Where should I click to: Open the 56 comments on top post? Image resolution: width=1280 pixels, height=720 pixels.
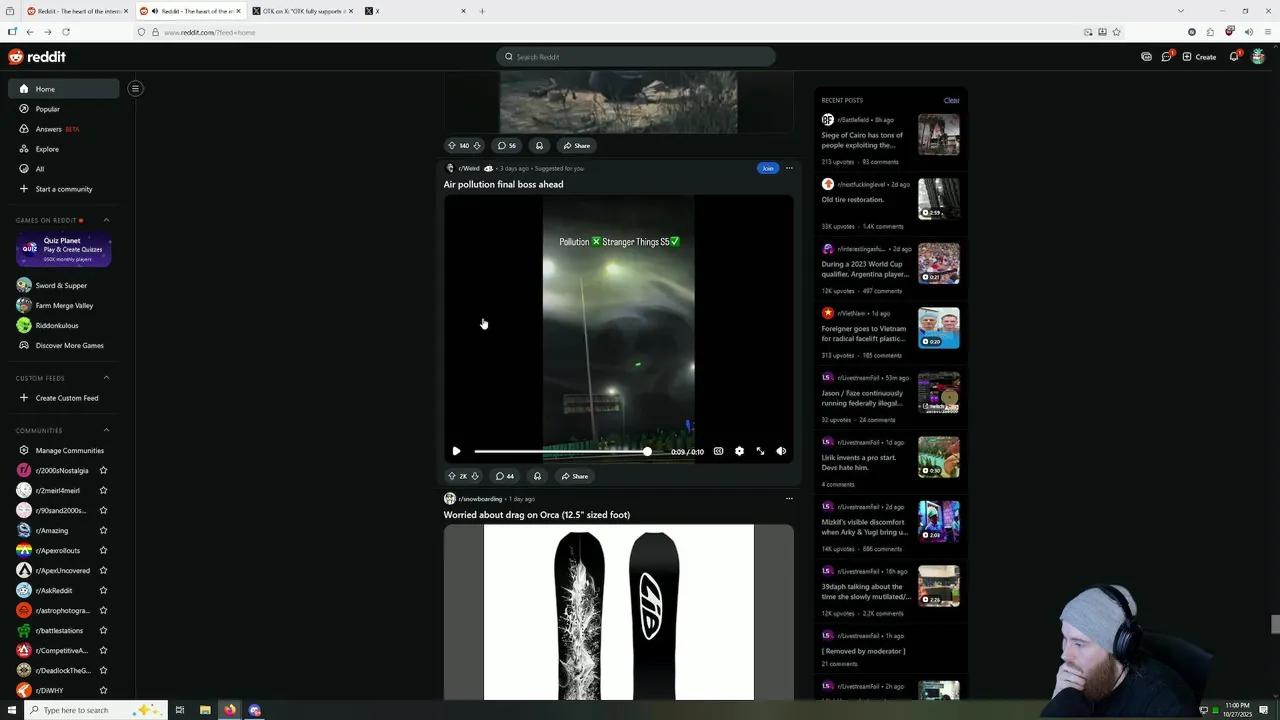tap(507, 145)
